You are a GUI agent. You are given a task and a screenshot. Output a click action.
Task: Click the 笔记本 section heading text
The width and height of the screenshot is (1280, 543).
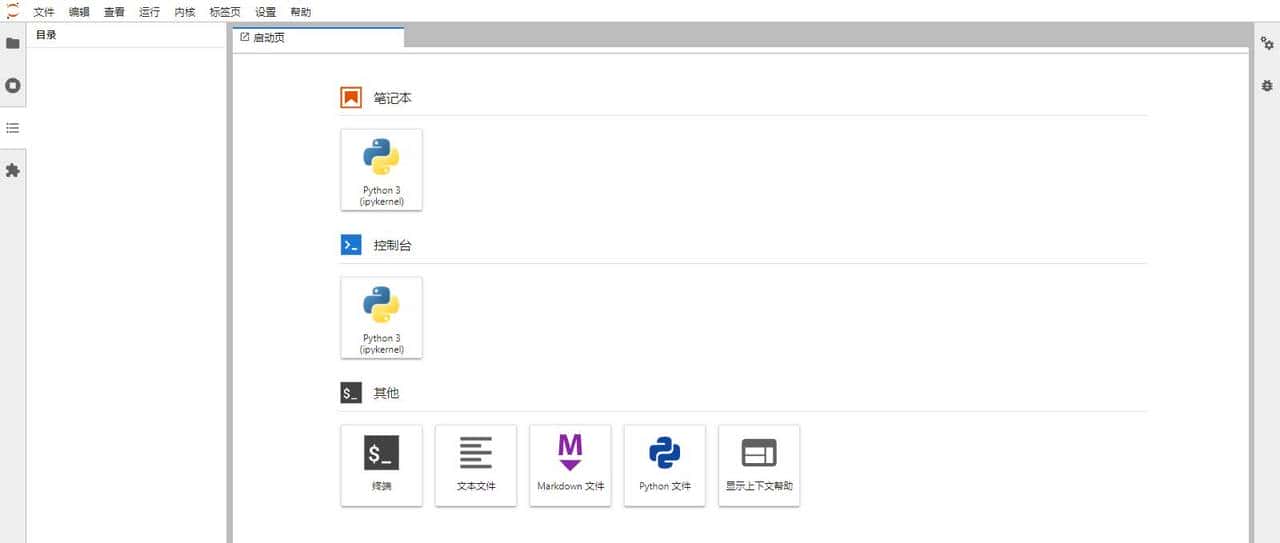pos(393,98)
